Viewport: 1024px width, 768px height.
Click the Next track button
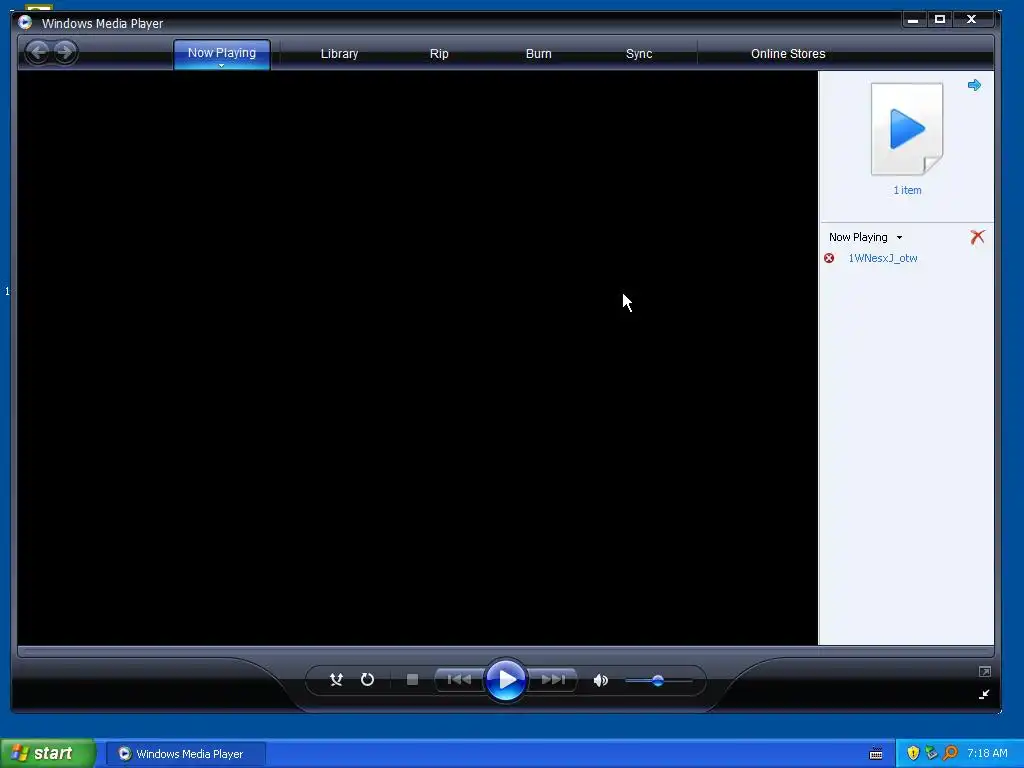(x=552, y=680)
